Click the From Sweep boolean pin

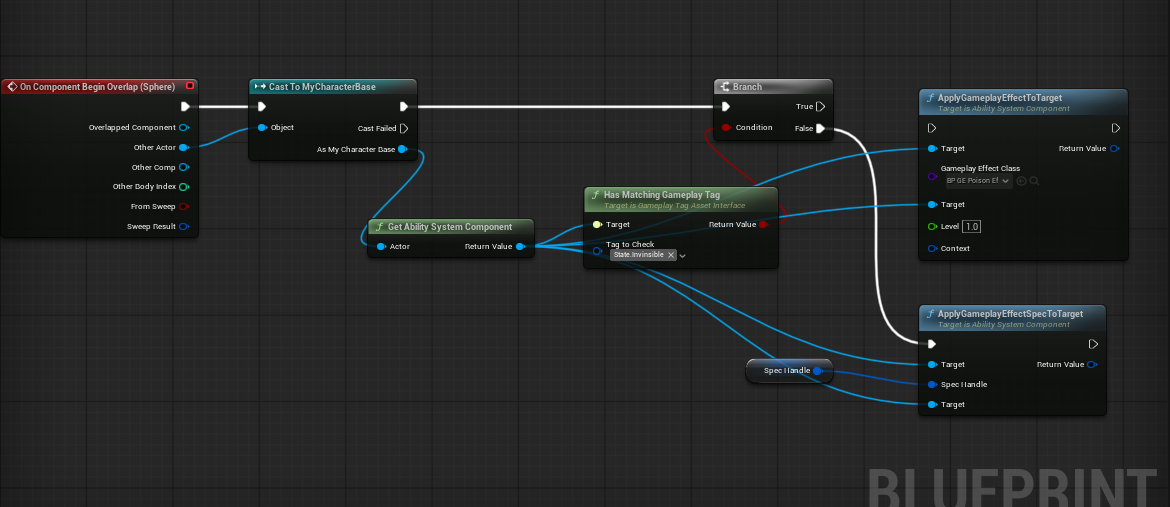click(x=183, y=206)
